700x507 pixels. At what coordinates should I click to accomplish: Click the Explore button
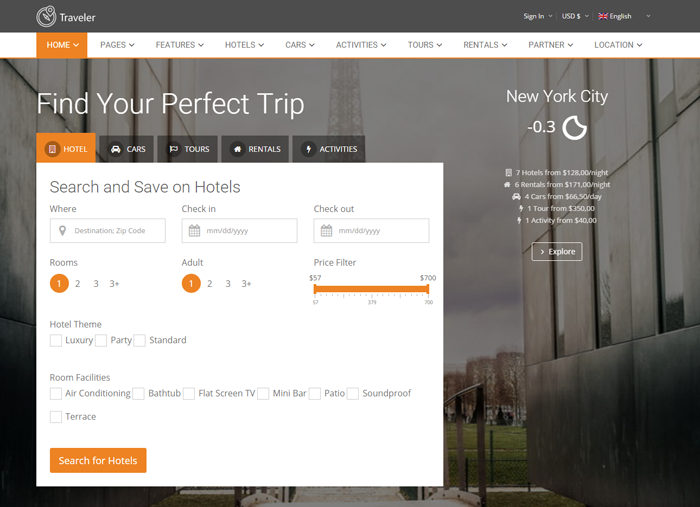pyautogui.click(x=557, y=252)
